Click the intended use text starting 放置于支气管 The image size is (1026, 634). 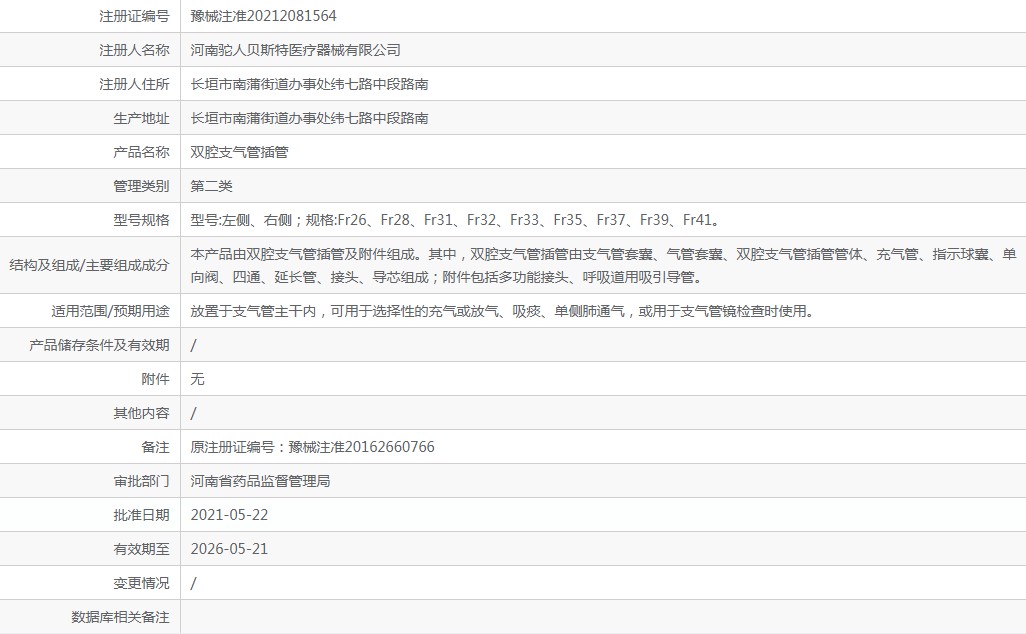click(503, 311)
